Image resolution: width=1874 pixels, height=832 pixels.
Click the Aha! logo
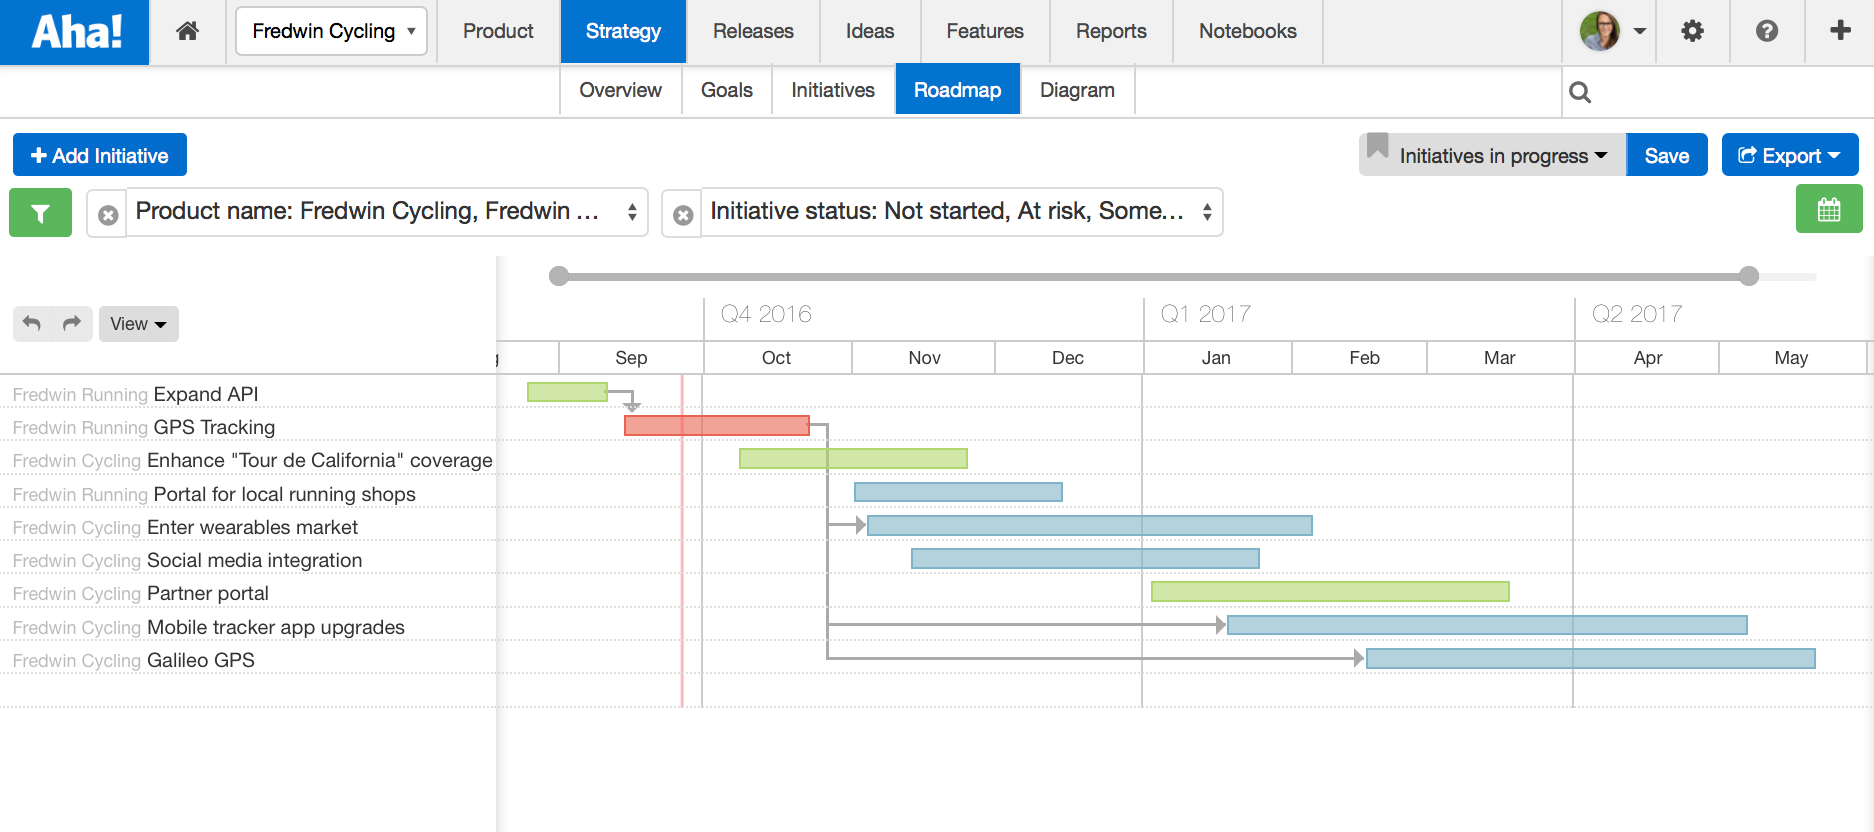coord(76,32)
